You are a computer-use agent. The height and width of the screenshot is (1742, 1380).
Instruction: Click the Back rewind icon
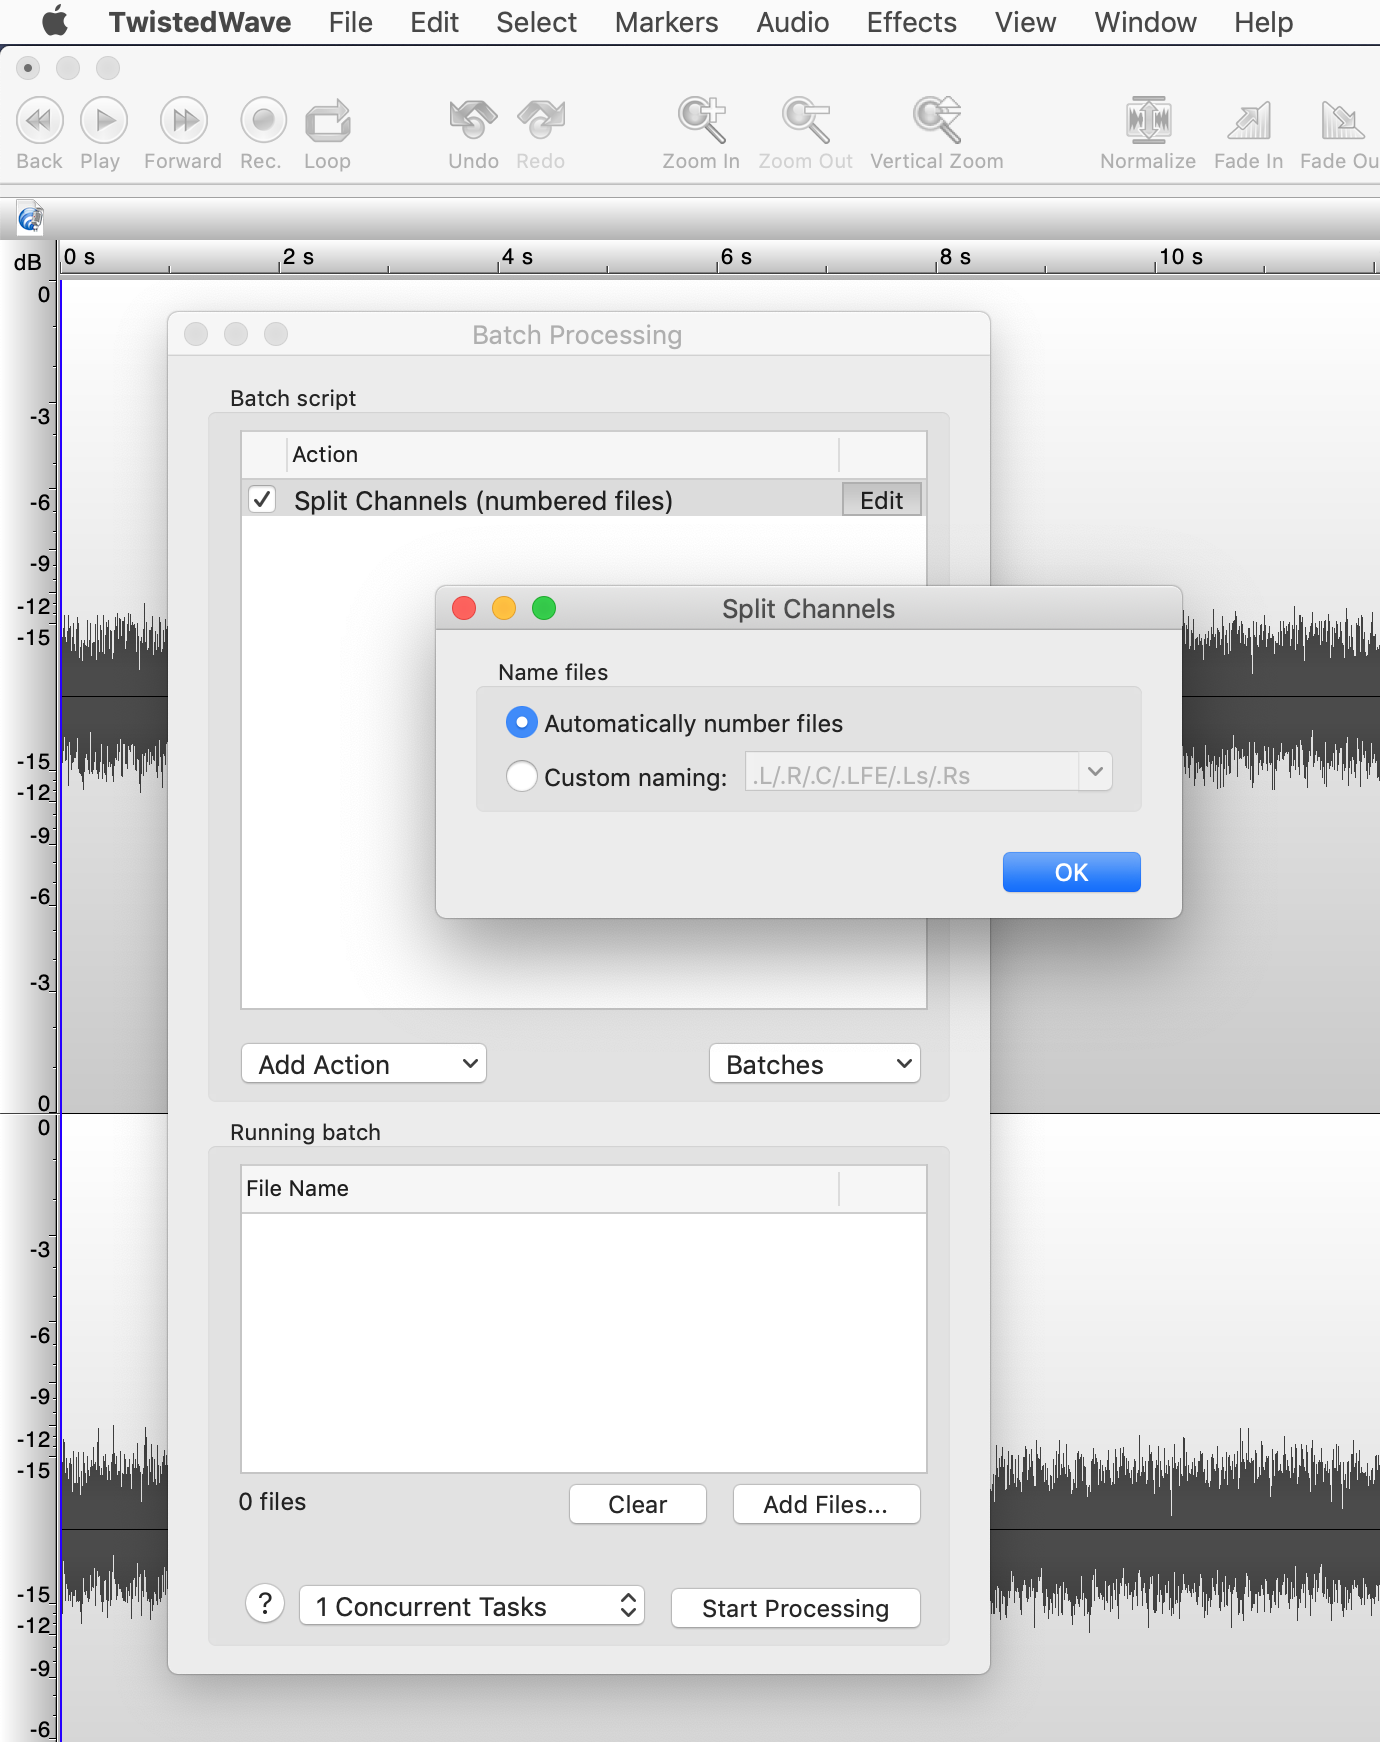[39, 121]
